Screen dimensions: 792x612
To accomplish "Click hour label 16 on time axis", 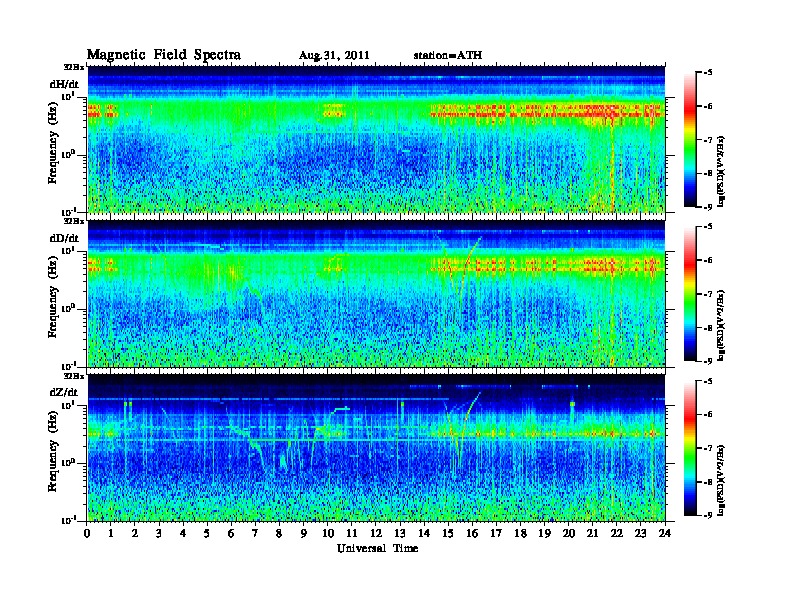I will pos(472,533).
